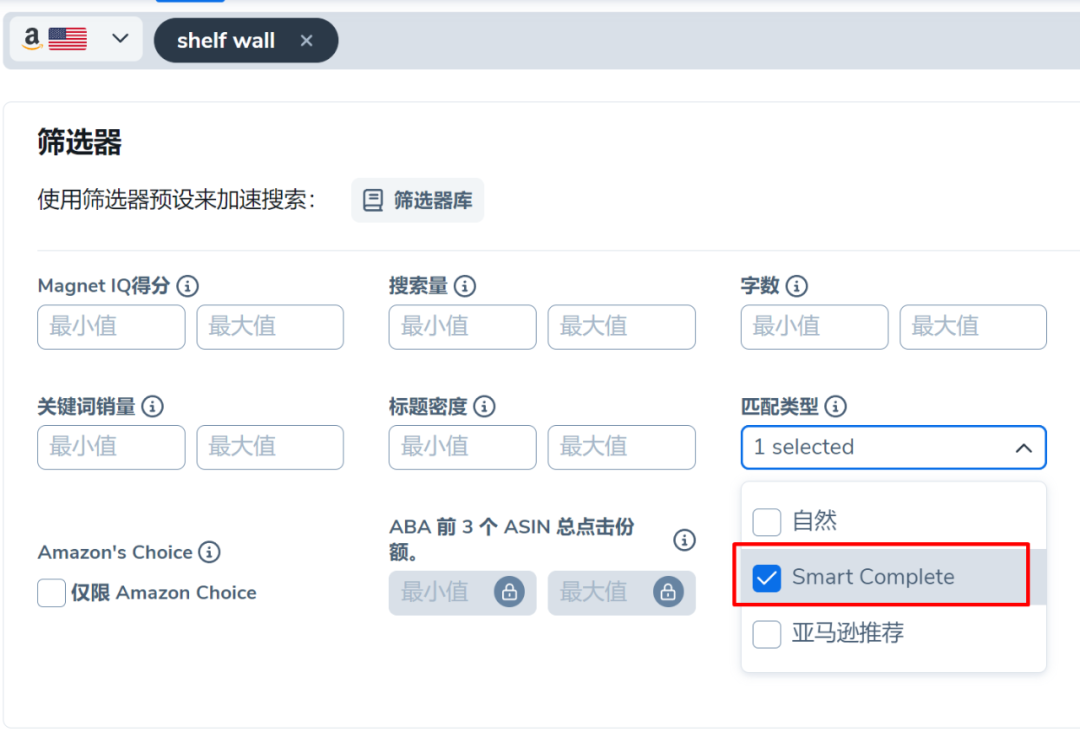Viewport: 1080px width, 753px height.
Task: Click info icon next to 关键词销量
Action: pos(152,406)
